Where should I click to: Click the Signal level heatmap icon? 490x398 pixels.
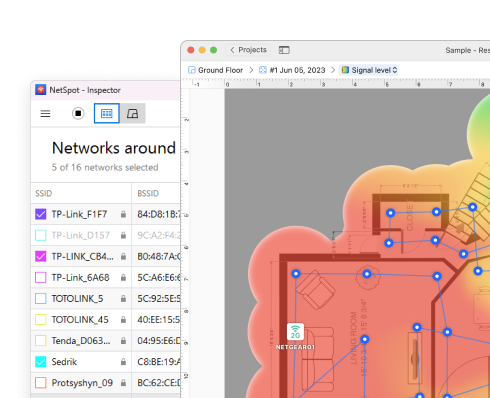coord(345,70)
